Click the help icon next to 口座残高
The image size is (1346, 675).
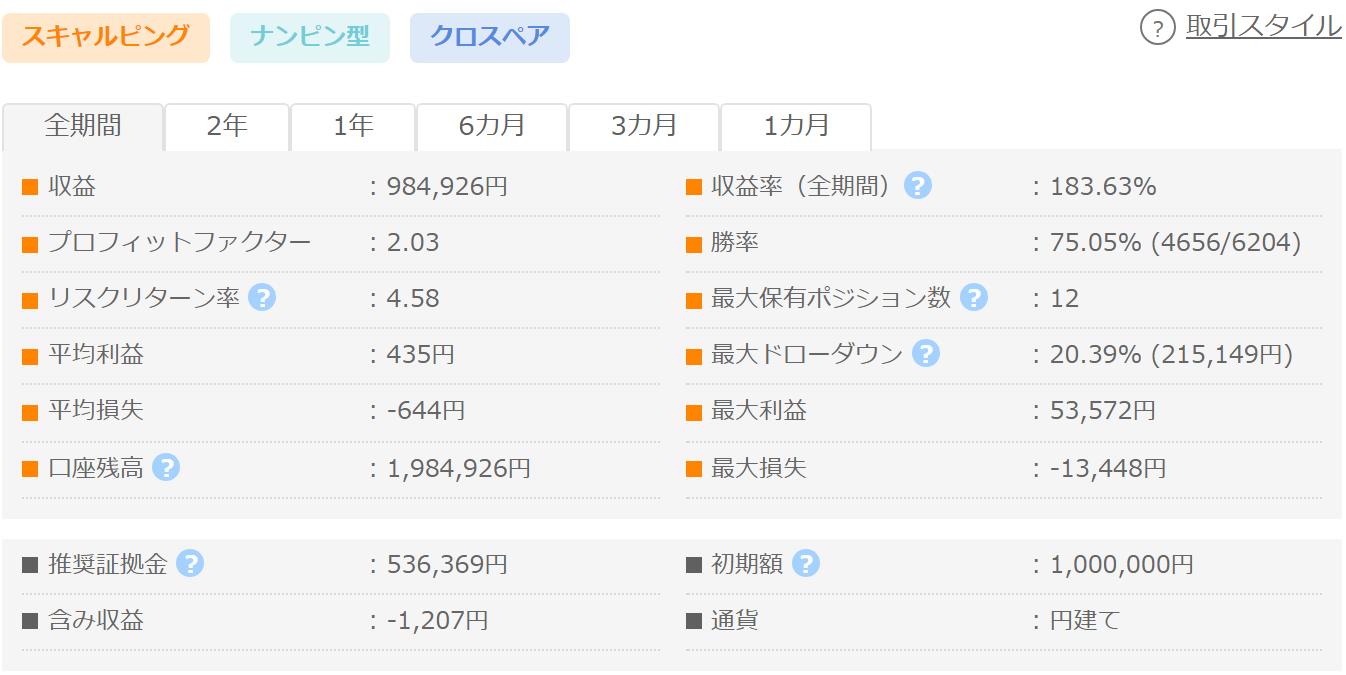(166, 467)
